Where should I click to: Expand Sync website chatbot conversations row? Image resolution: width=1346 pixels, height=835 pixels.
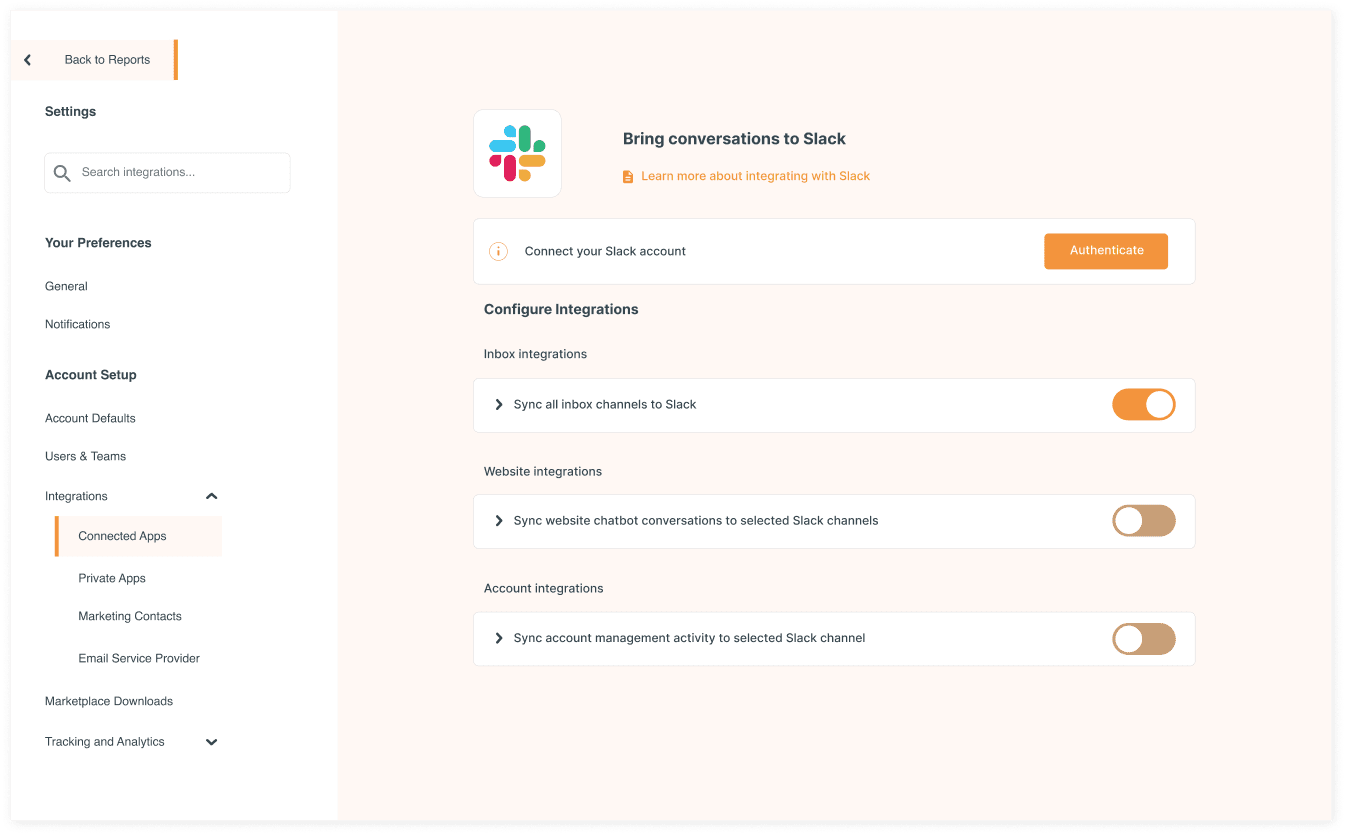pos(499,521)
